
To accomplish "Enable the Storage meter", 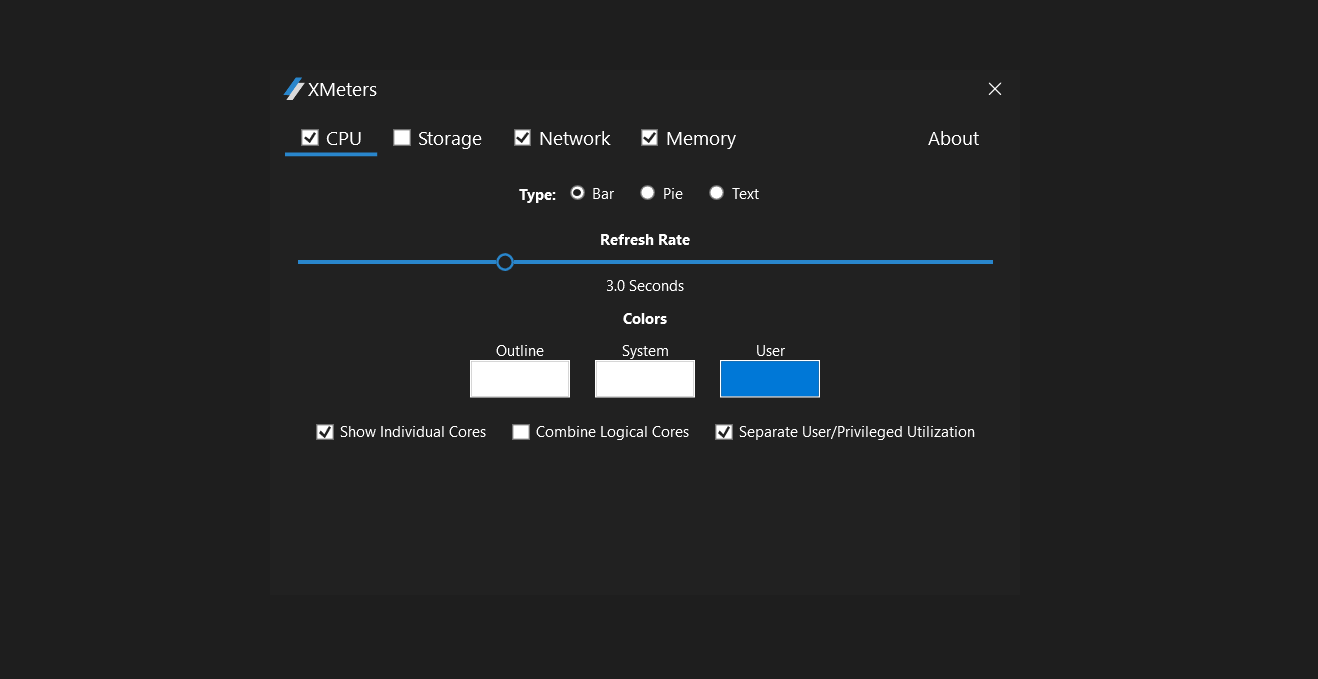I will click(x=402, y=137).
